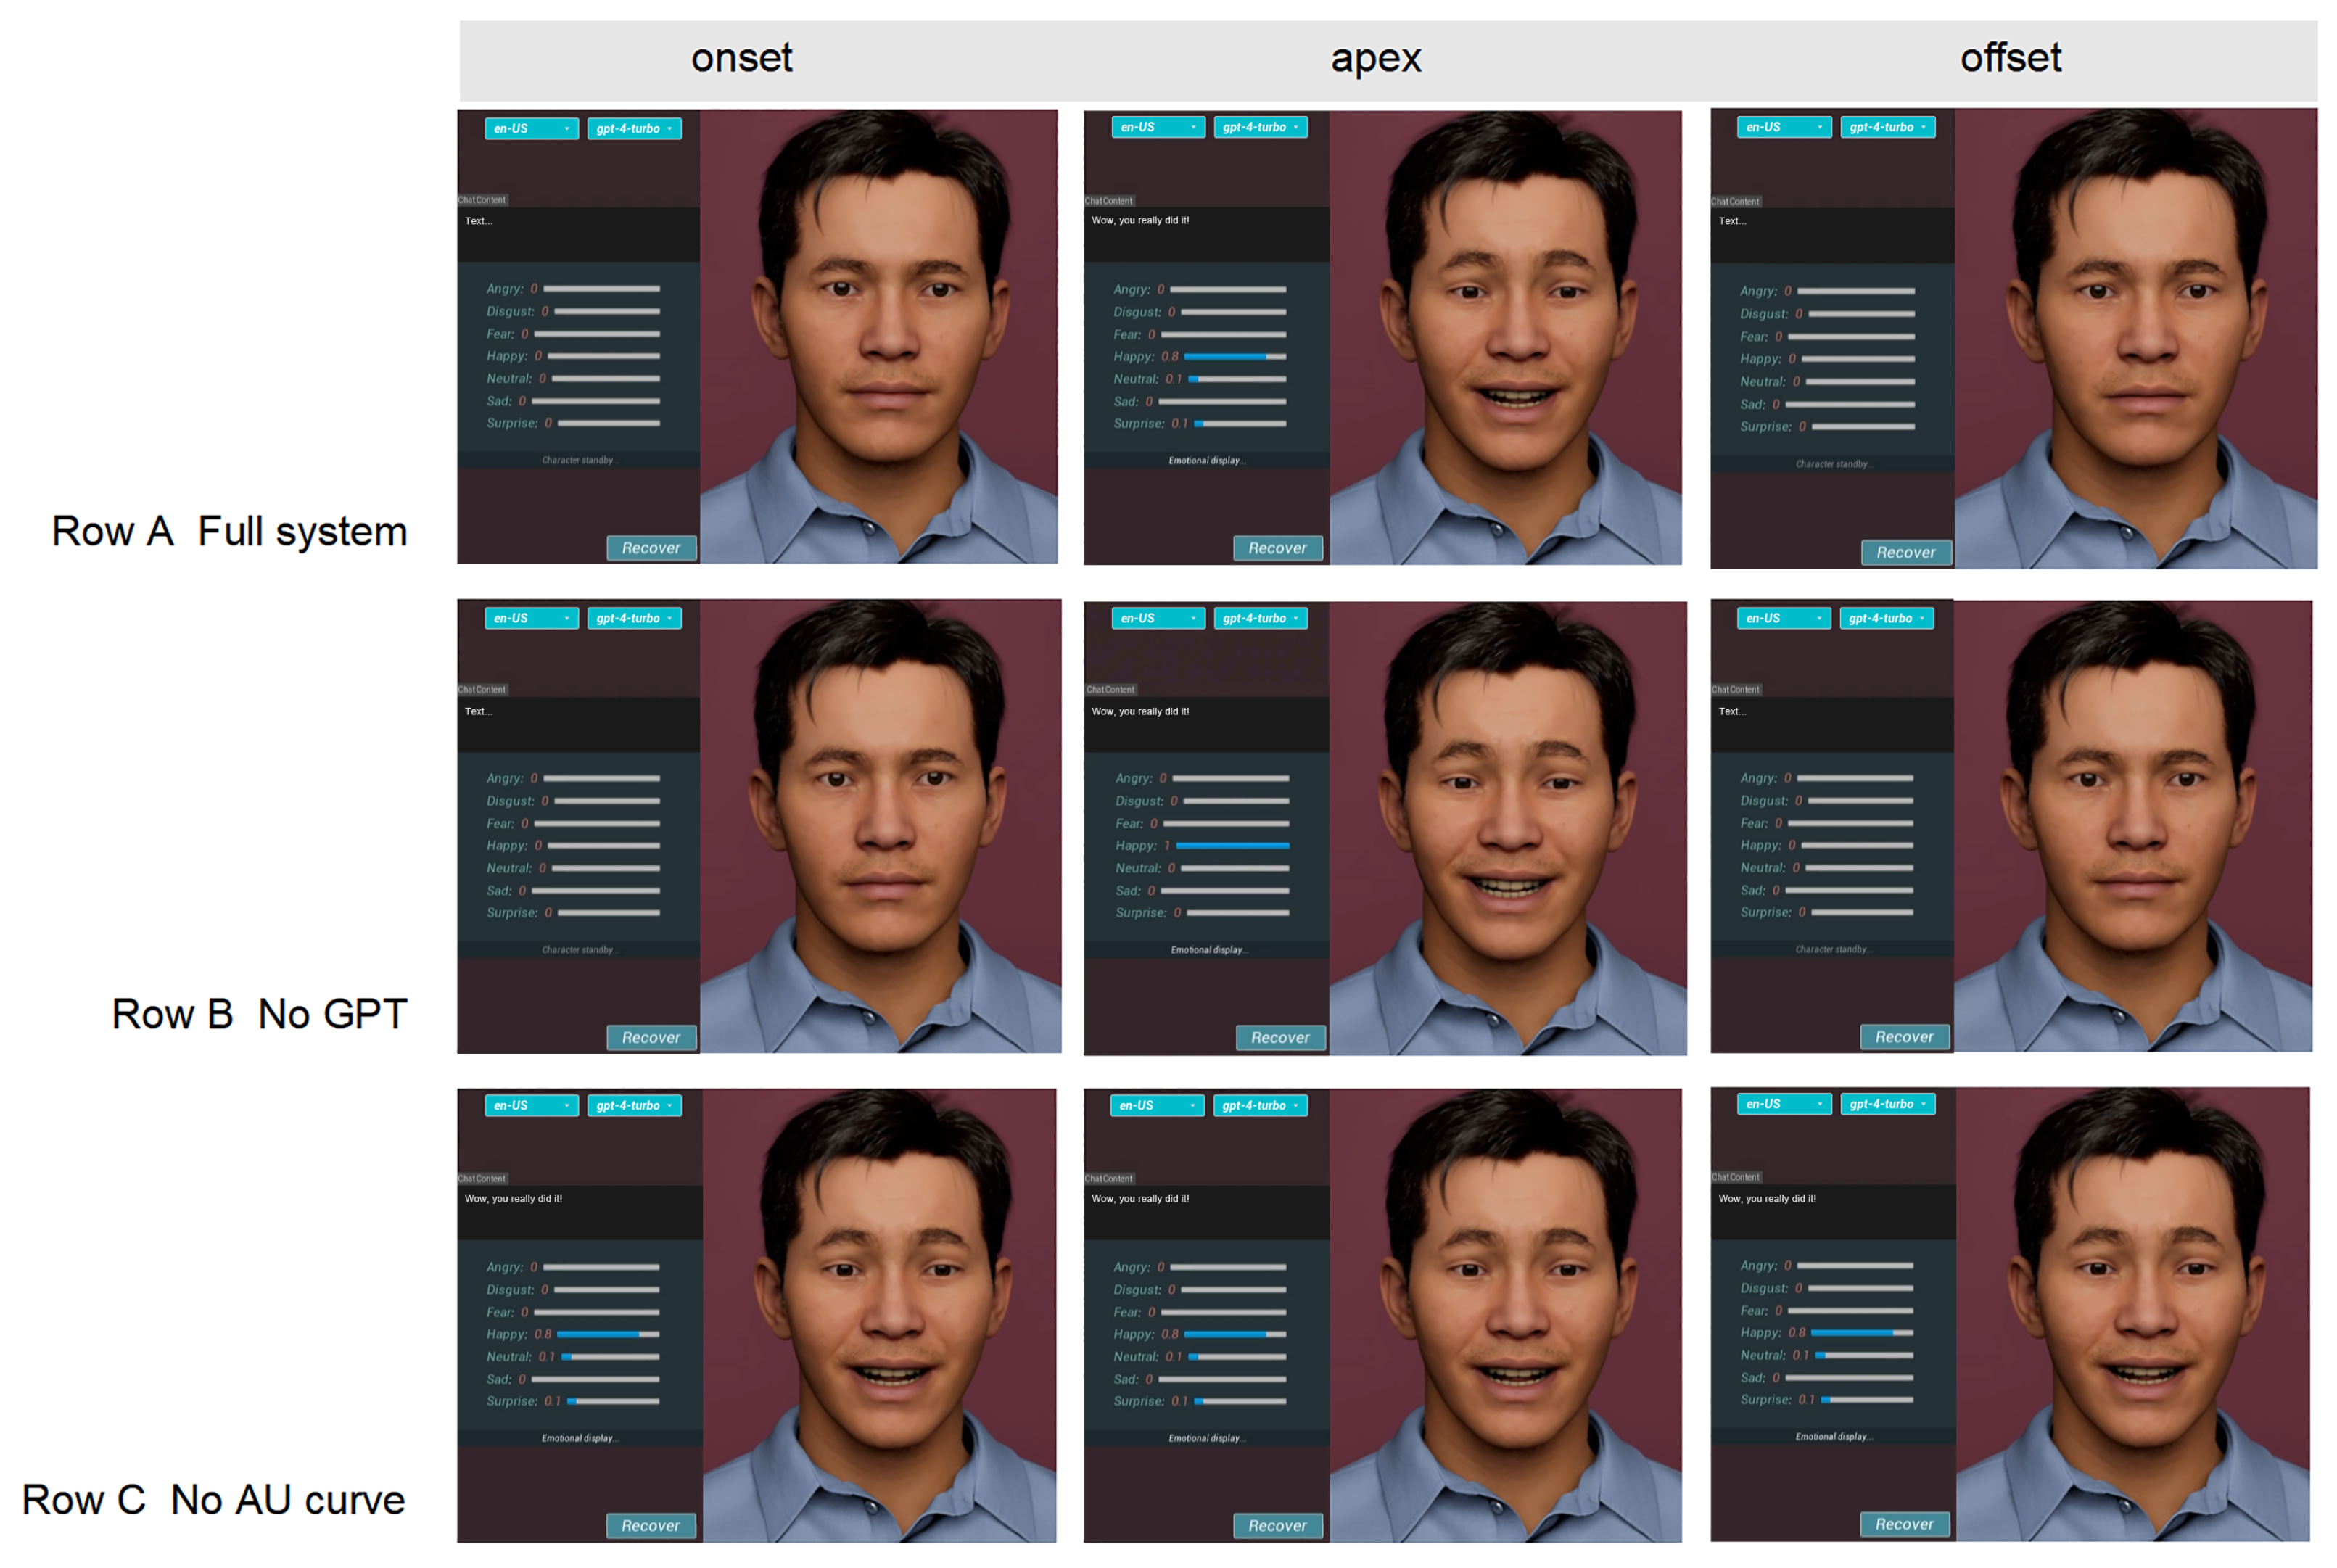Viewport: 2337px width, 1568px height.
Task: Open gpt-4-turbo dropdown in Row C onset panel
Action: (x=633, y=1106)
